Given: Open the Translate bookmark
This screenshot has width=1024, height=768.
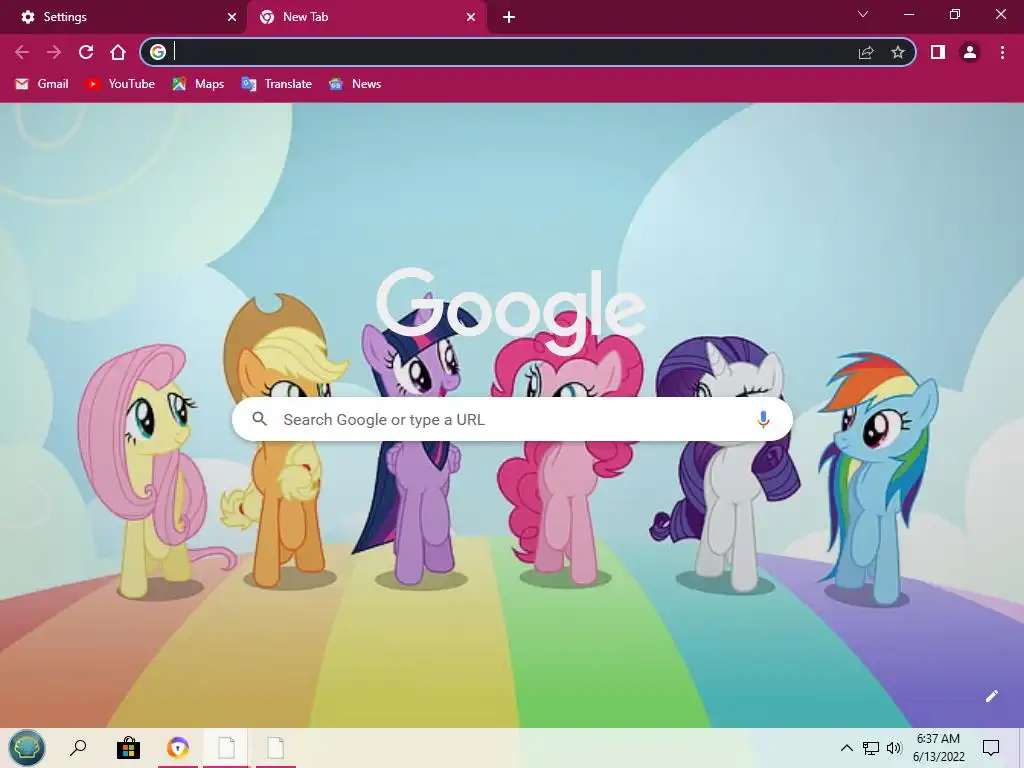Looking at the screenshot, I should tap(277, 84).
